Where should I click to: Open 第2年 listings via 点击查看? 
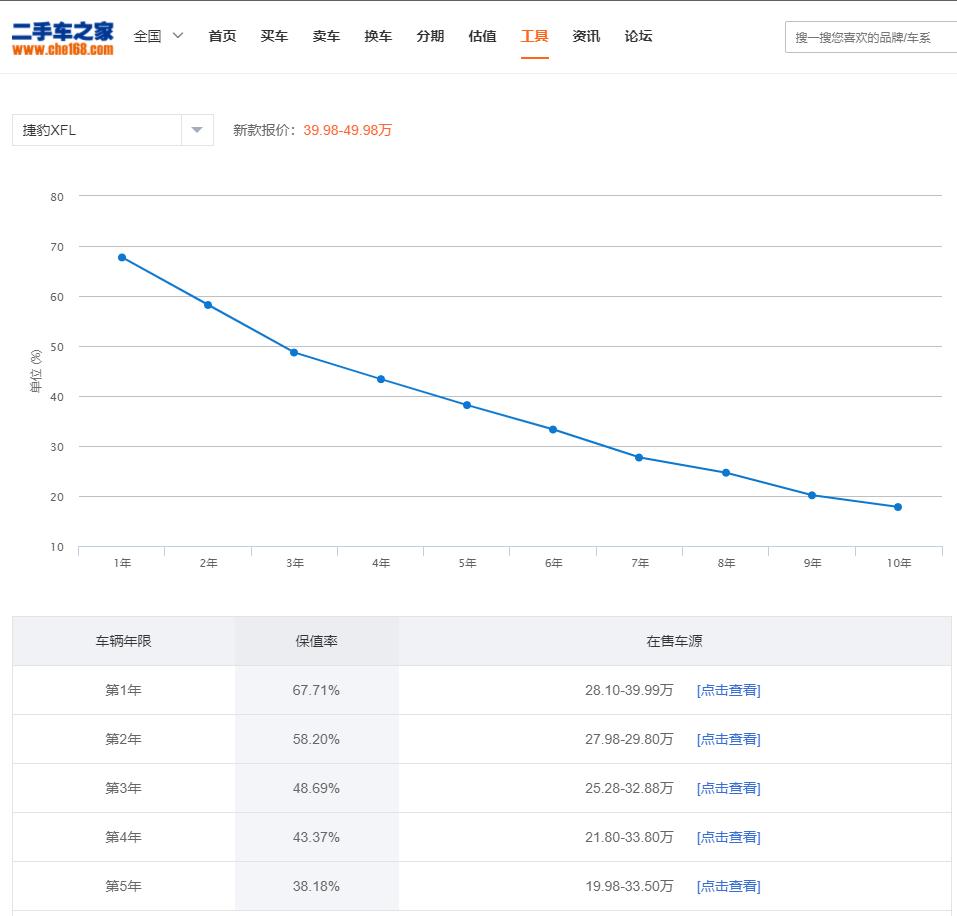[728, 739]
